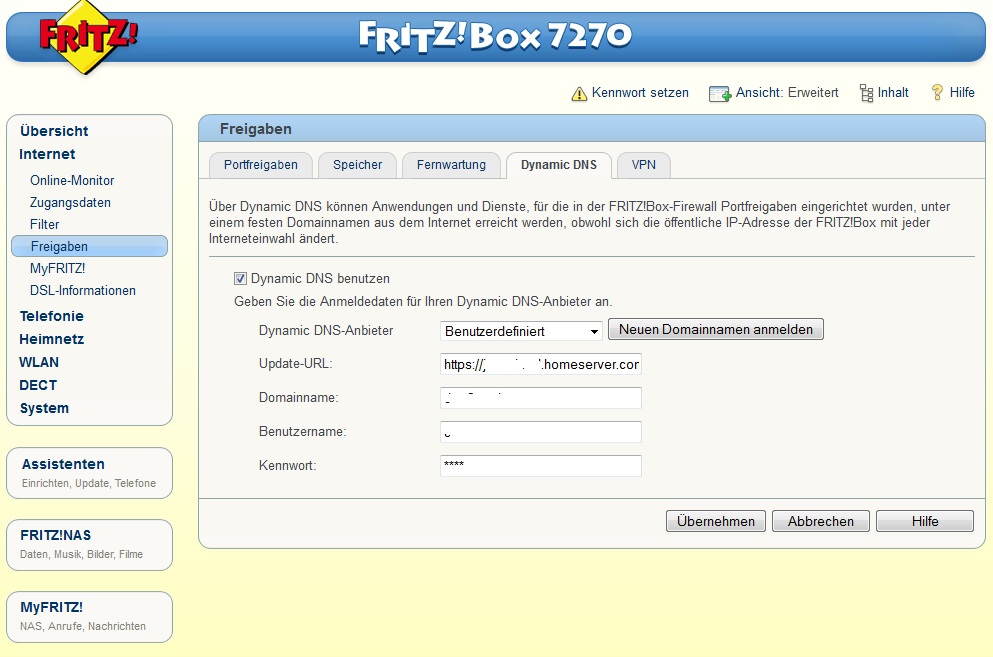Click into the Kennwort password field
Image resolution: width=993 pixels, height=657 pixels.
point(540,466)
